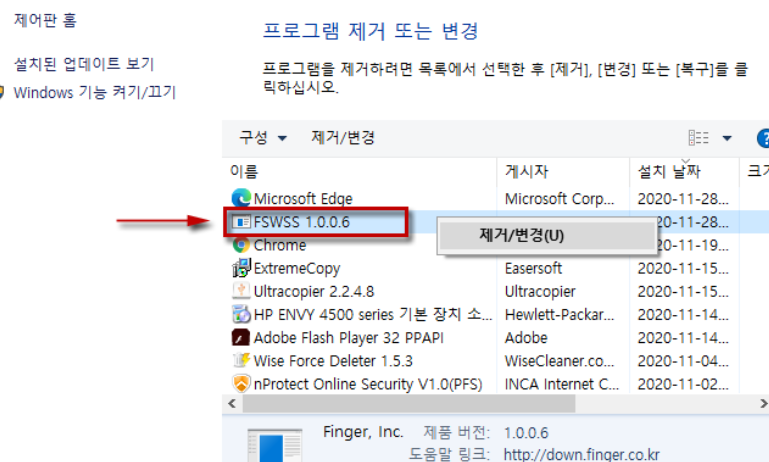Click the Microsoft Corp... publisher cell
Viewport: 769px width, 462px height.
[x=559, y=199]
